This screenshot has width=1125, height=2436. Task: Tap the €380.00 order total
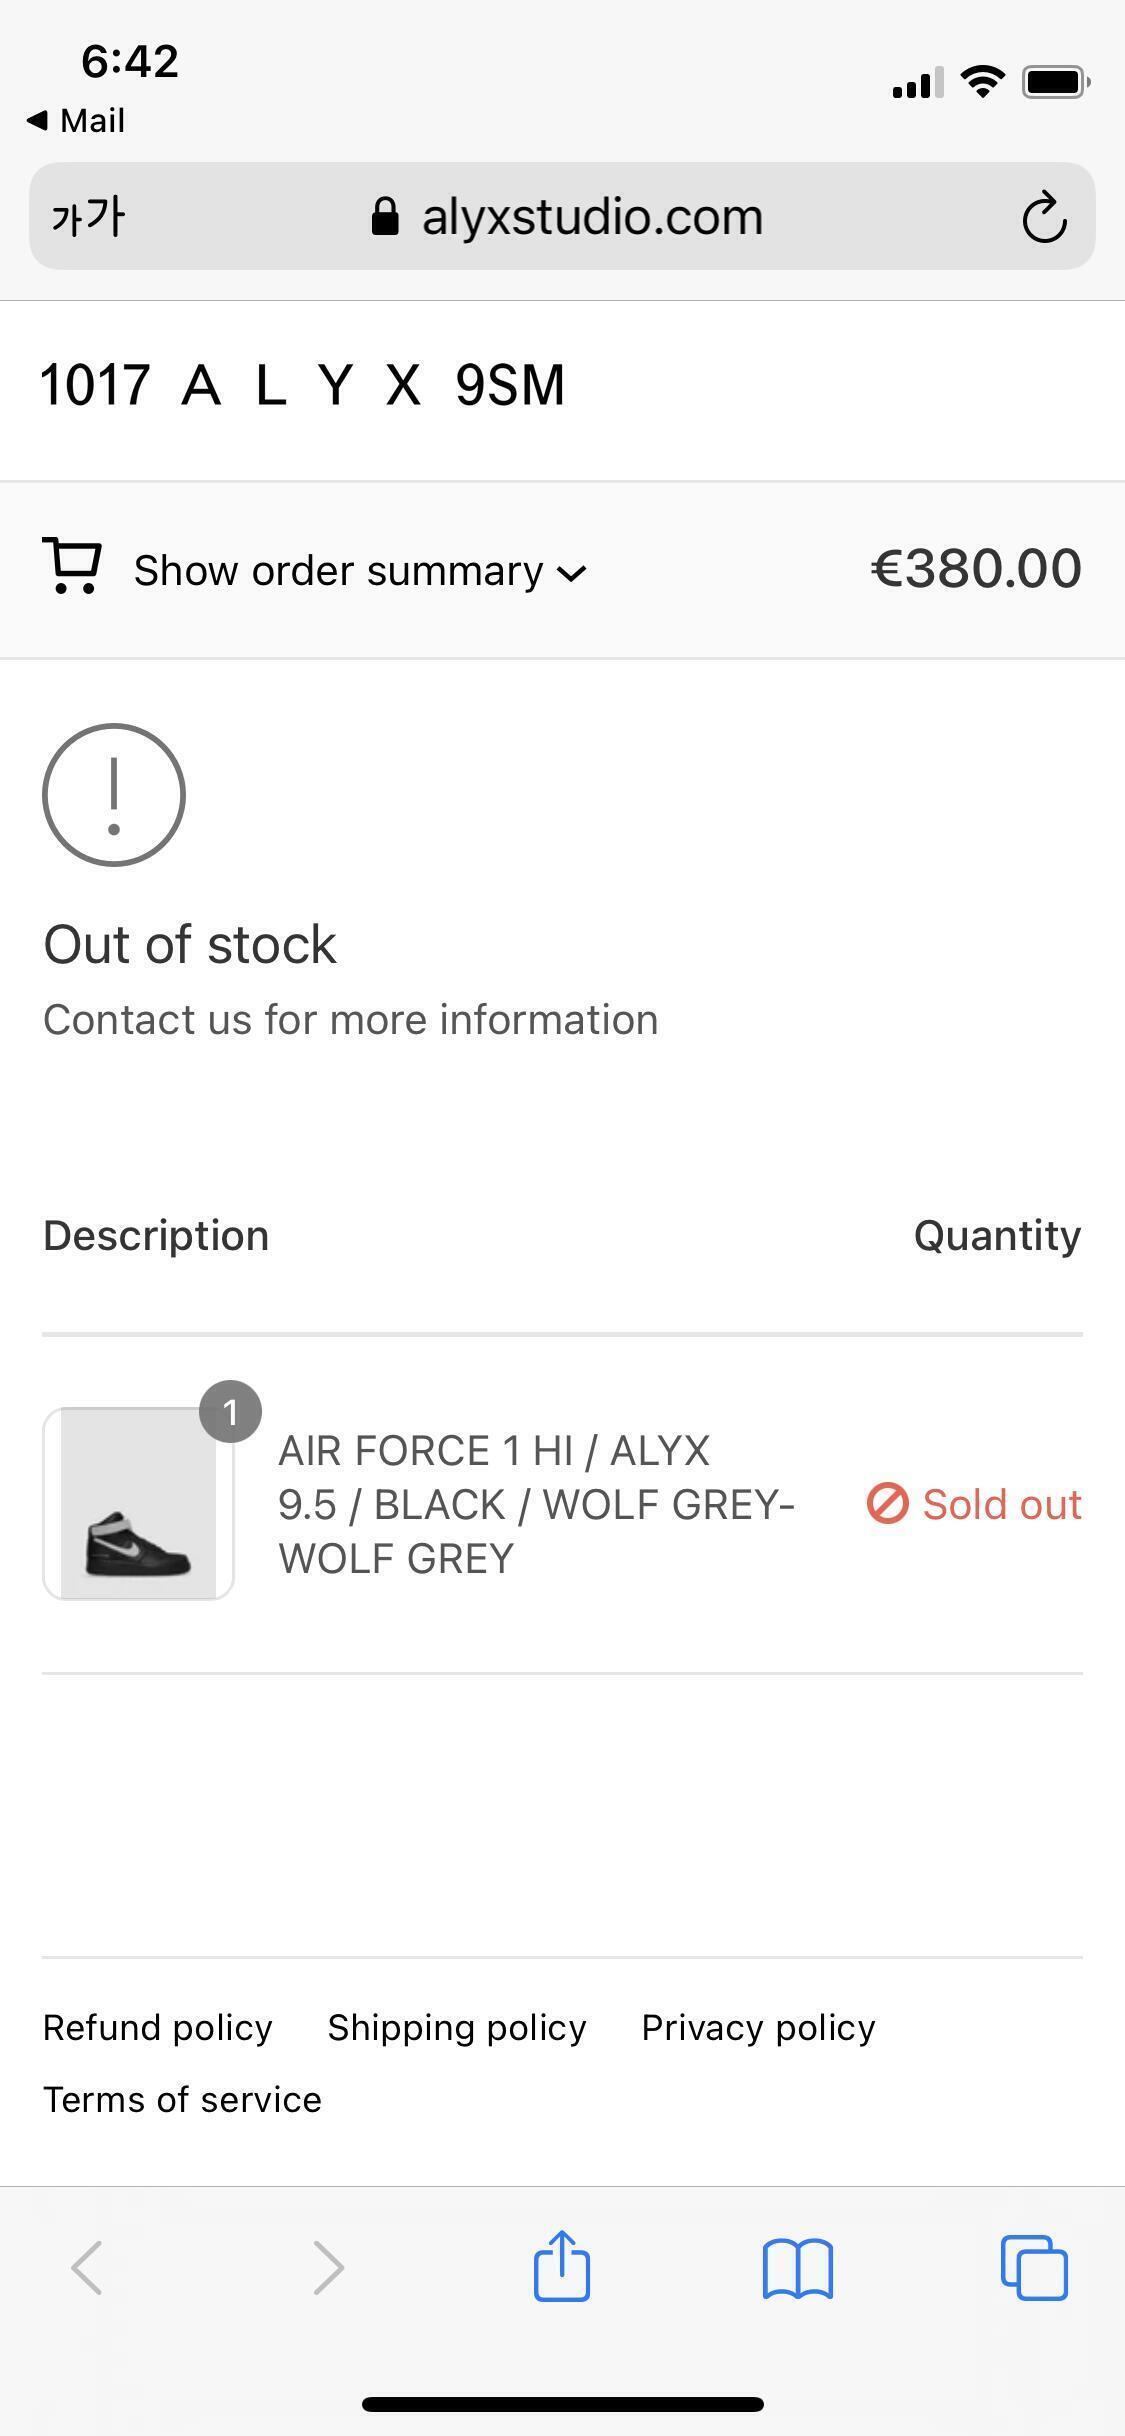coord(976,568)
